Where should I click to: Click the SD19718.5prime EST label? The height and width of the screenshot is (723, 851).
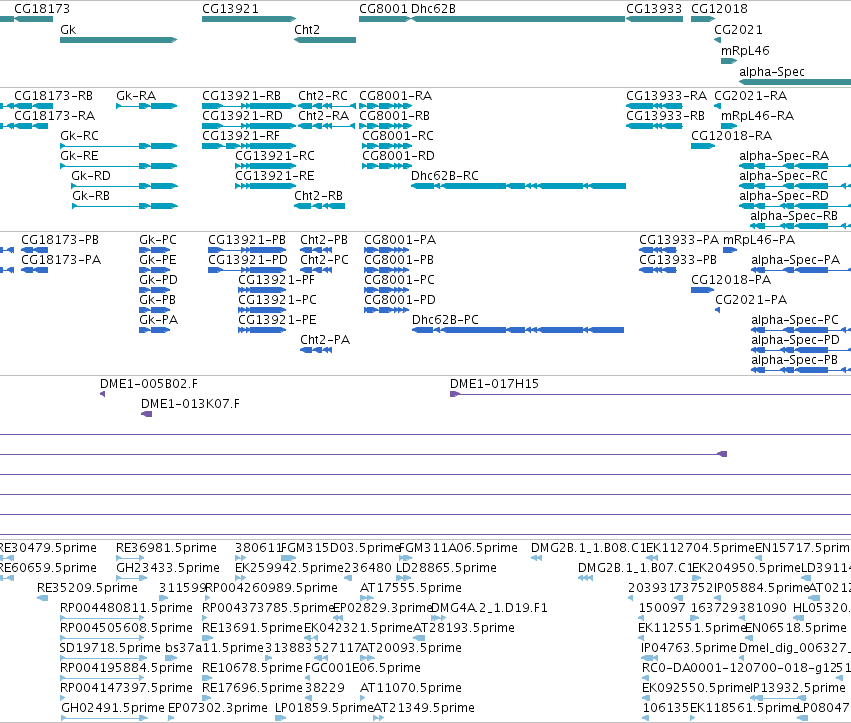coord(110,648)
